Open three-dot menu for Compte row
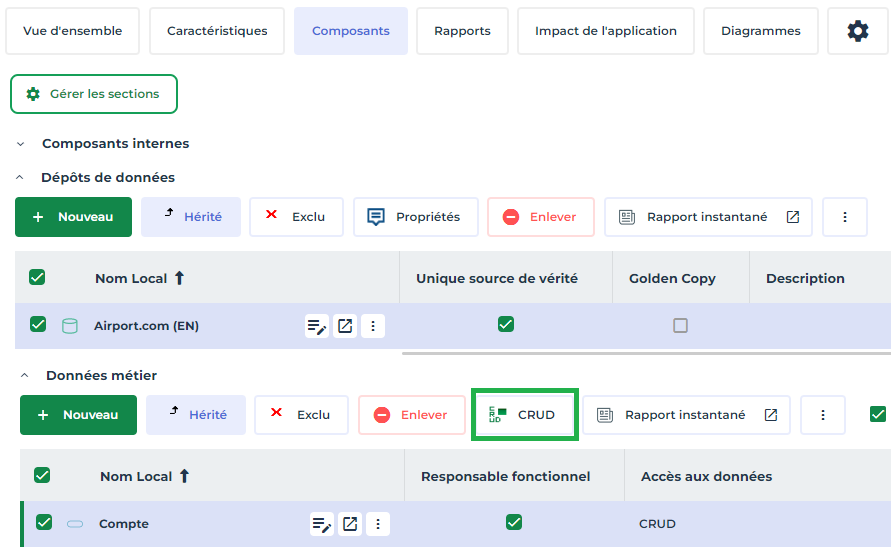 point(378,524)
